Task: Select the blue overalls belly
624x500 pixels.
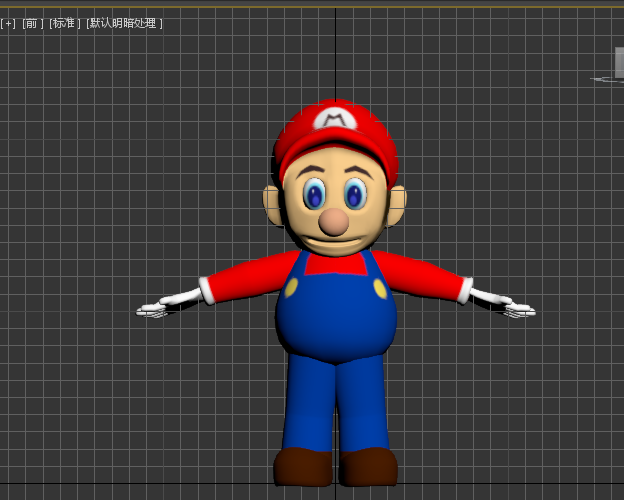Action: click(335, 320)
